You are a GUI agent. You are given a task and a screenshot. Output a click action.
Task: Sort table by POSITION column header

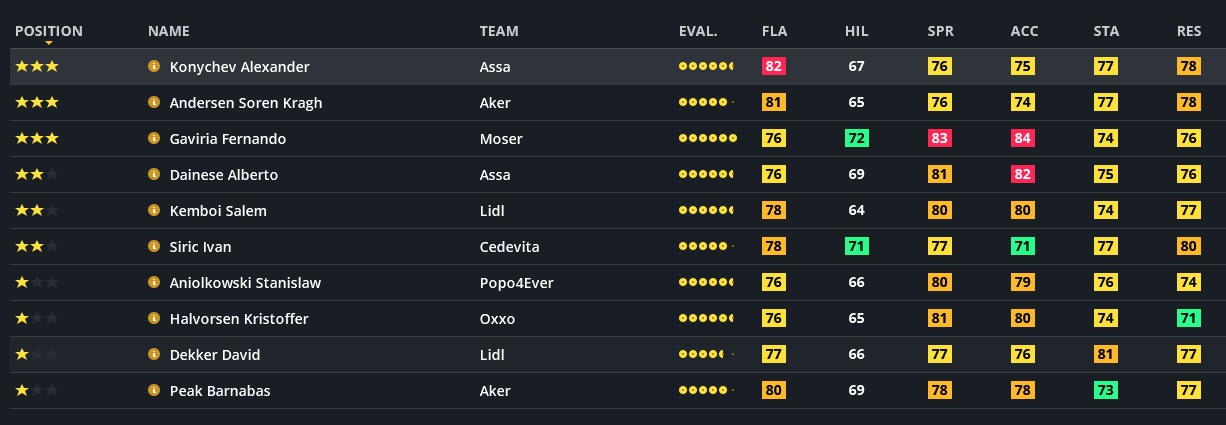(x=48, y=31)
